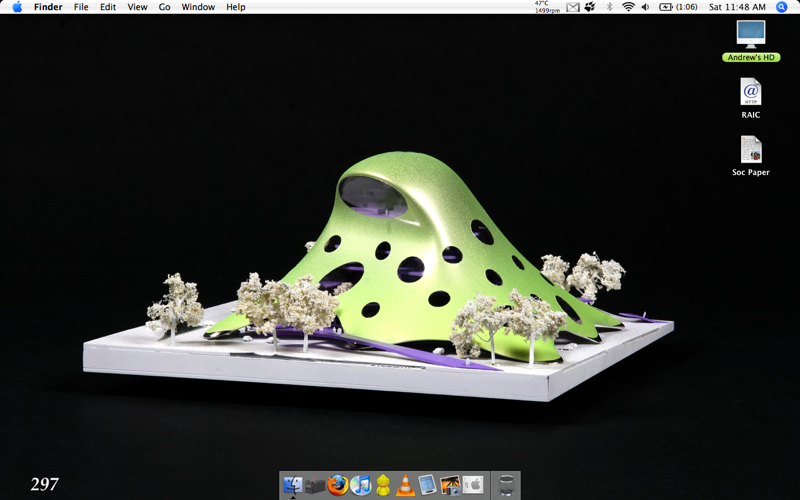This screenshot has height=500, width=800.
Task: Click the battery charging status icon
Action: point(665,7)
